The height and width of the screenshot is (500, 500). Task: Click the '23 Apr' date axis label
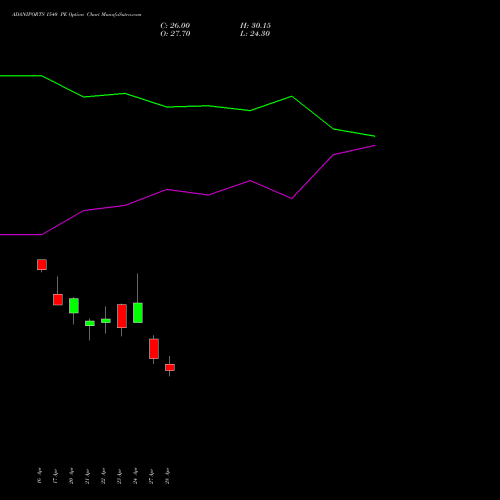119,476
